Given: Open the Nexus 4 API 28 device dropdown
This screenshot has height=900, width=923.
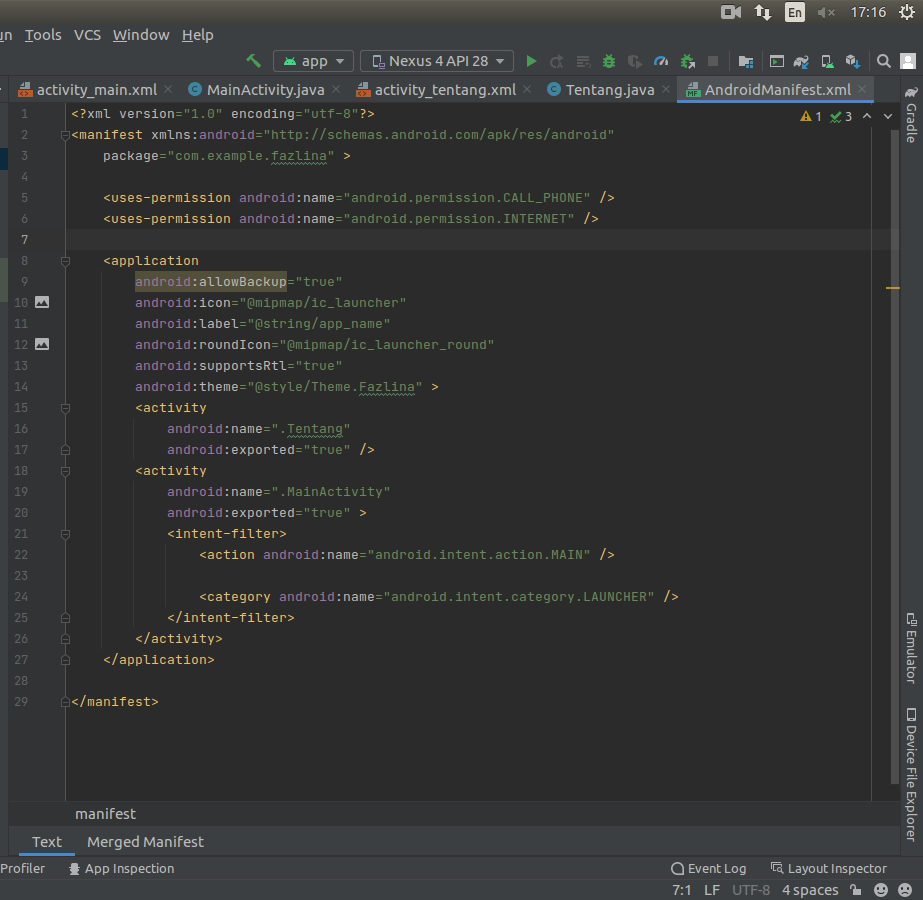Looking at the screenshot, I should click(x=437, y=61).
